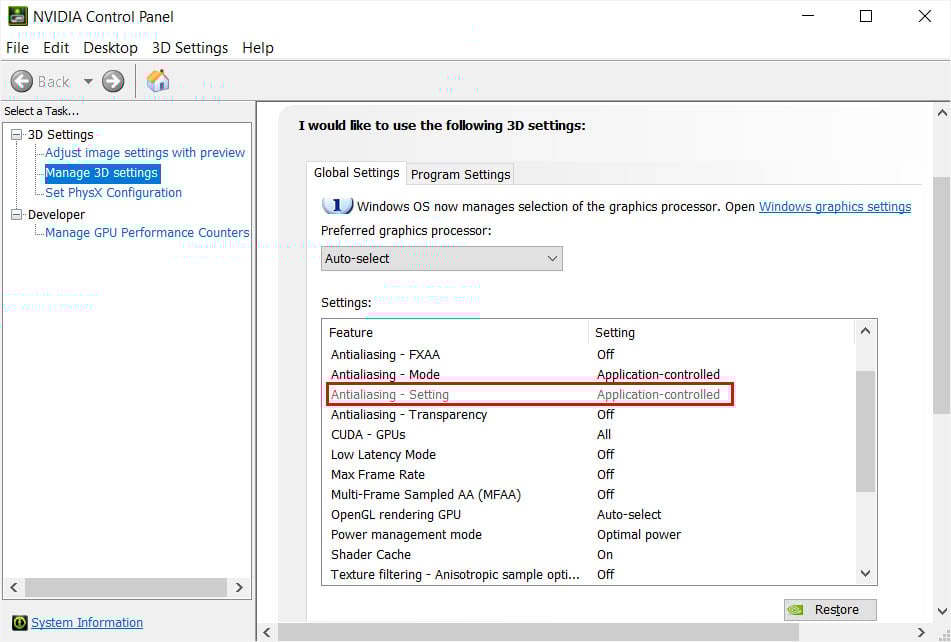Click the main panel scroll down arrow
Screen dimensions: 951x642
point(942,611)
